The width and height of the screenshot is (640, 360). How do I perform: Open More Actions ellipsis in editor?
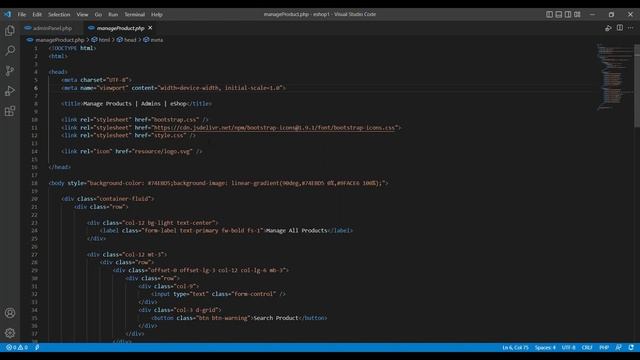tap(631, 28)
